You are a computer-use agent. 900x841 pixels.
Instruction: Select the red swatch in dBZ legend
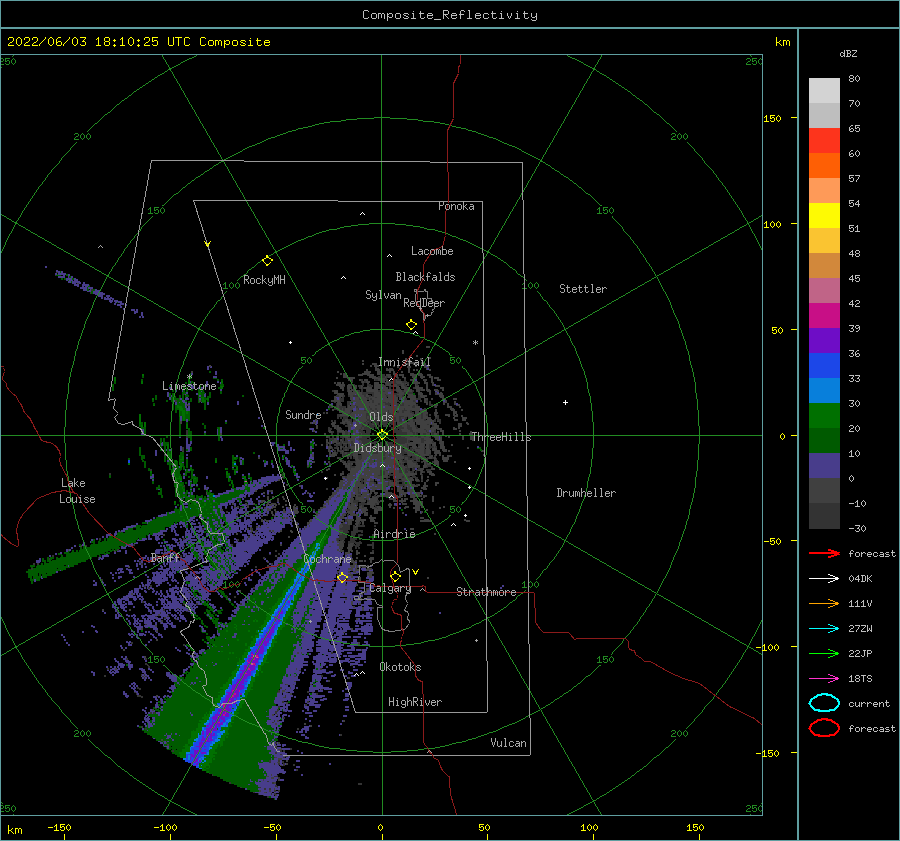pyautogui.click(x=824, y=141)
